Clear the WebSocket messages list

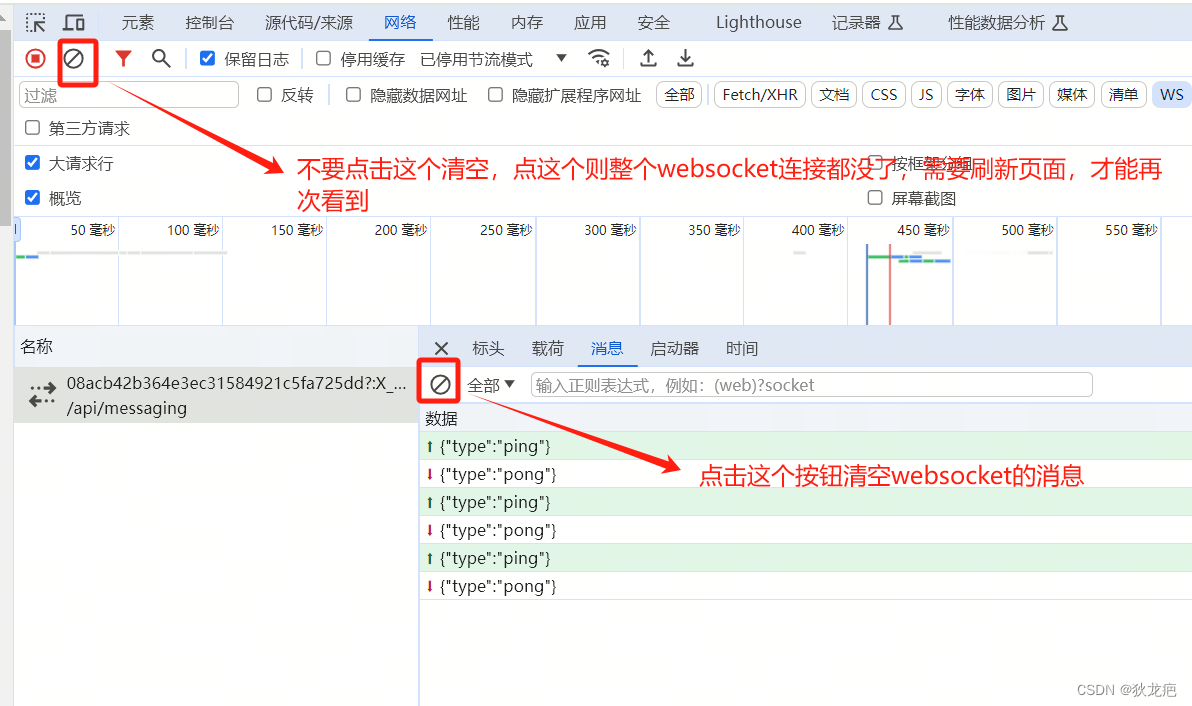440,385
